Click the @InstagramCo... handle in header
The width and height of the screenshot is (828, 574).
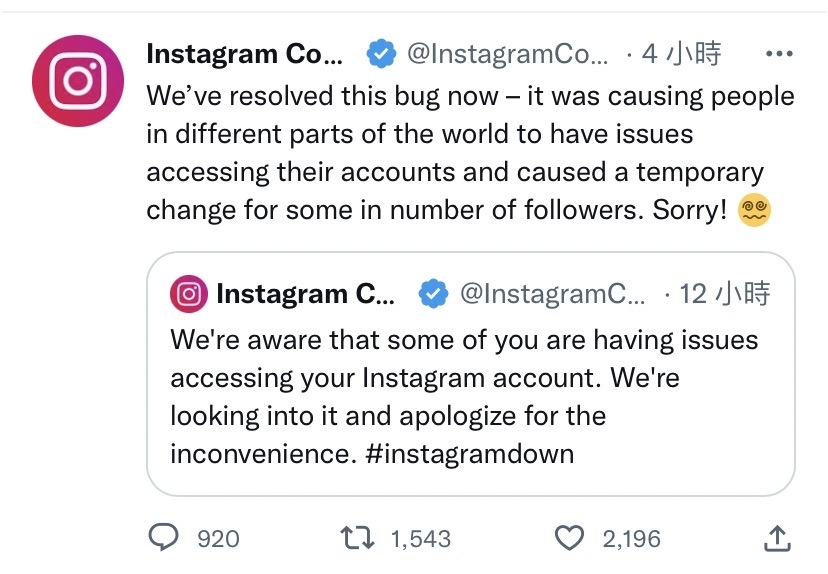[x=506, y=54]
